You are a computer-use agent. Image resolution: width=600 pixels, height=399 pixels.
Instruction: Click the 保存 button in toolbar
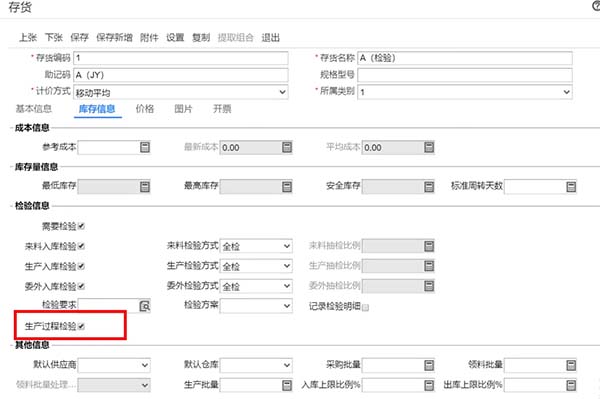(79, 37)
